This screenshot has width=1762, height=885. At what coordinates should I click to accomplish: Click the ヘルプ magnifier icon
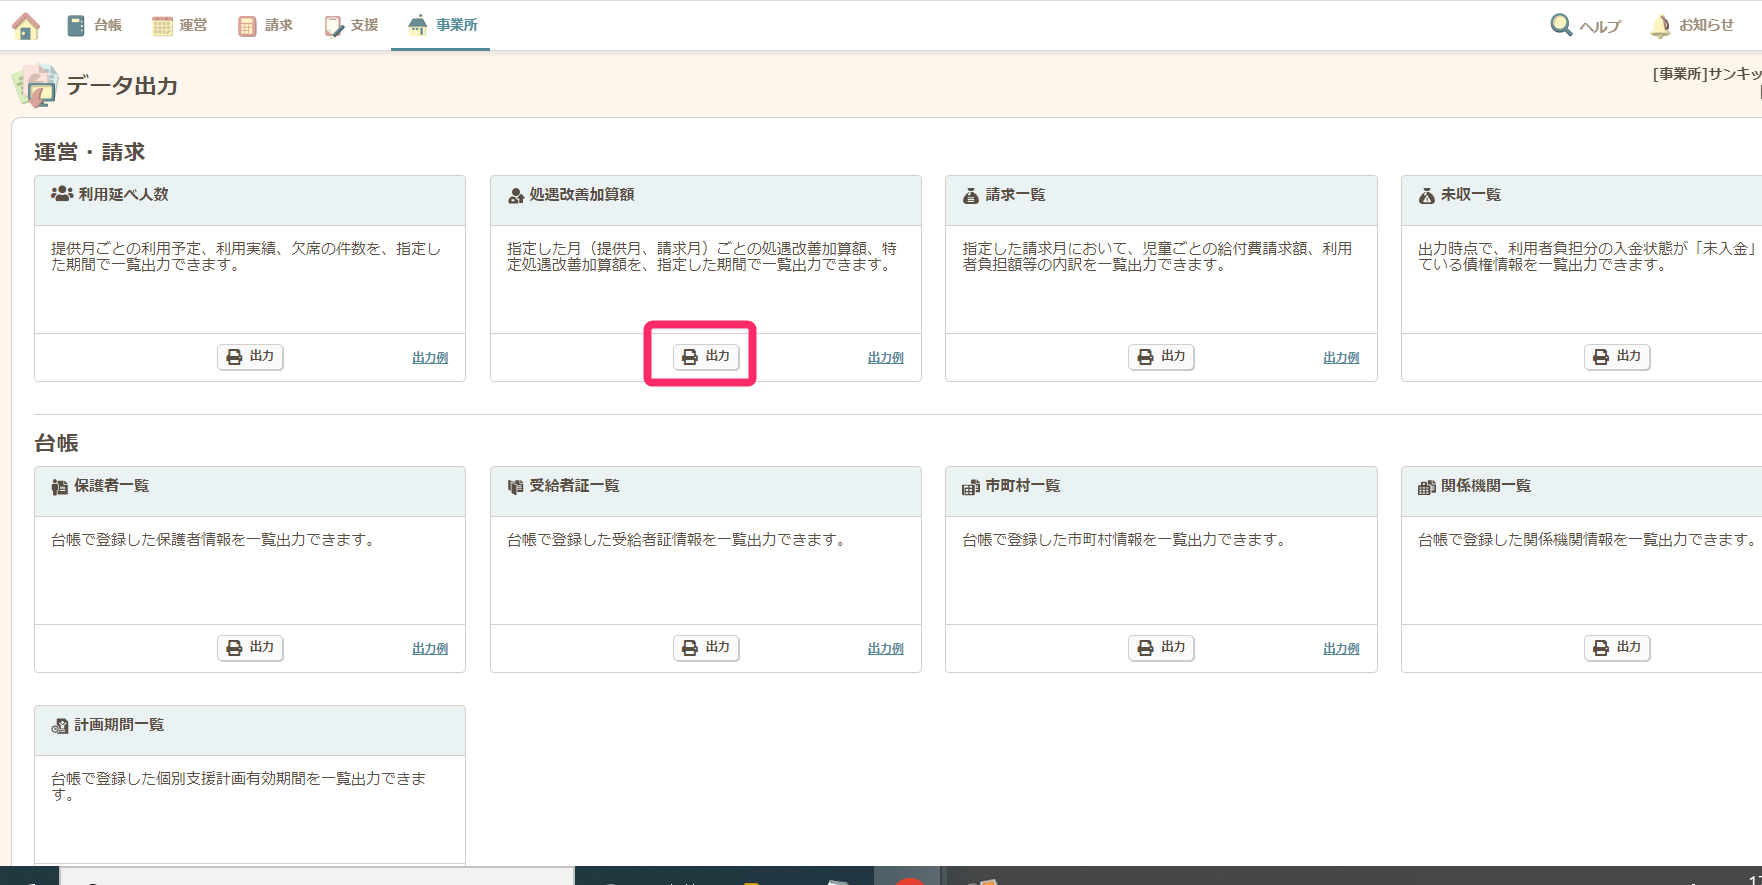[1561, 25]
